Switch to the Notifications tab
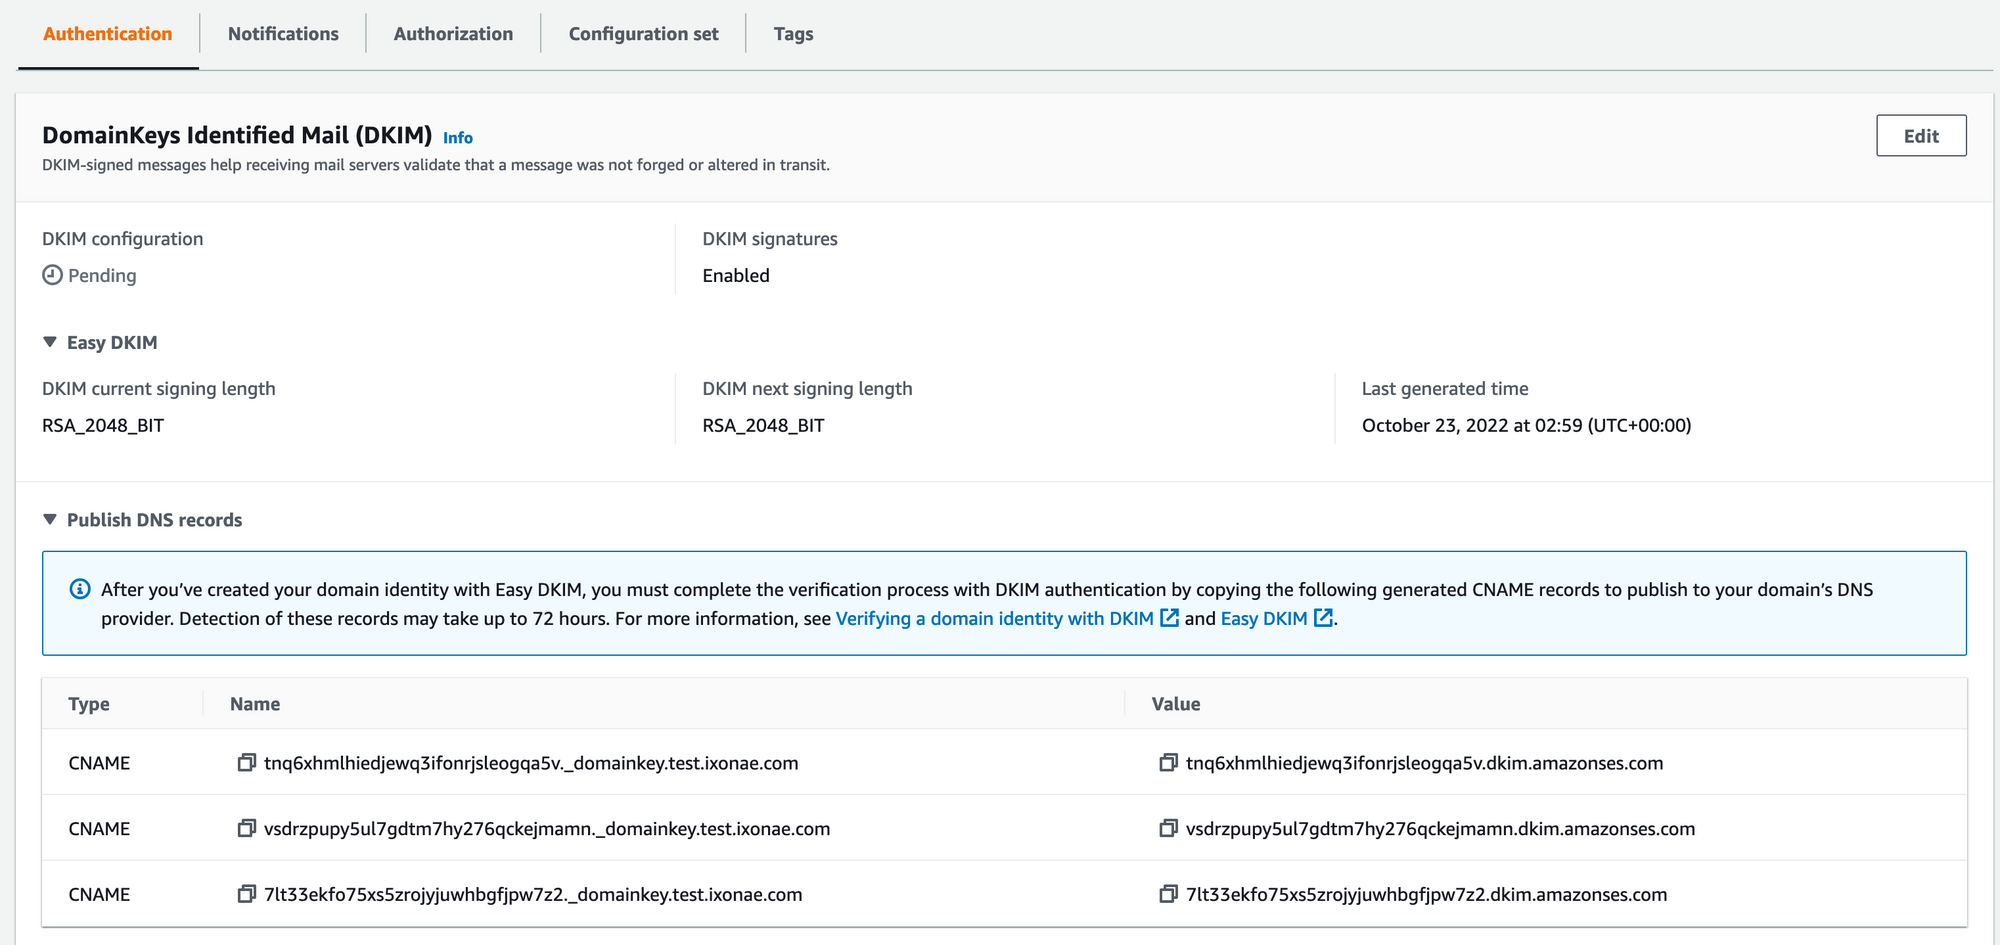Viewport: 2000px width, 945px height. (283, 33)
